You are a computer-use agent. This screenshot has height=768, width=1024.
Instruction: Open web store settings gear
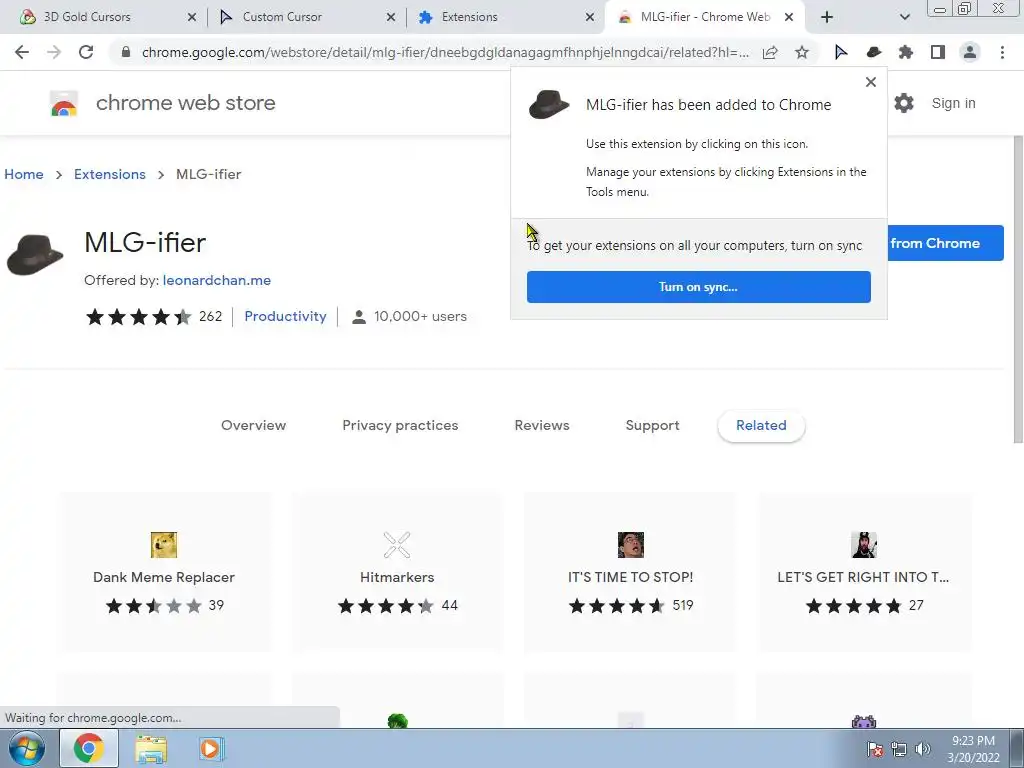(x=904, y=103)
